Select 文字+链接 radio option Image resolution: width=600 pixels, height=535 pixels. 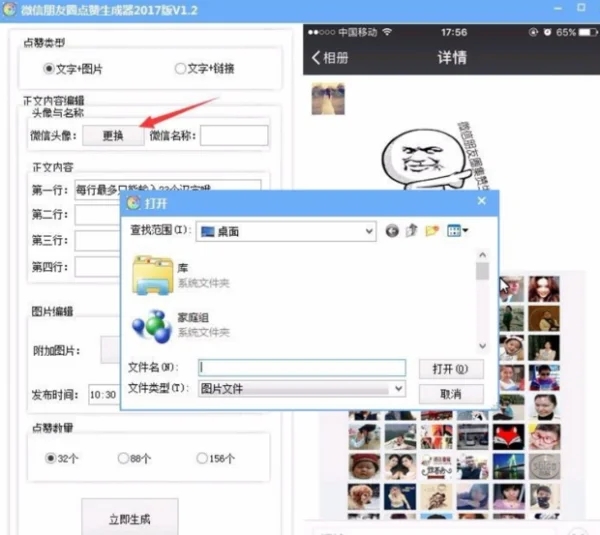180,69
